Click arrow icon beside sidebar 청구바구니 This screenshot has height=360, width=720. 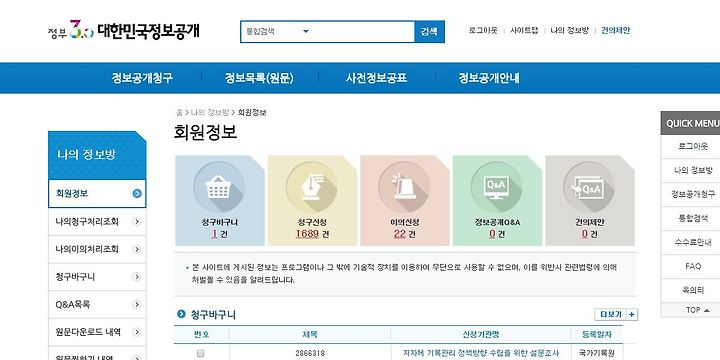point(136,277)
